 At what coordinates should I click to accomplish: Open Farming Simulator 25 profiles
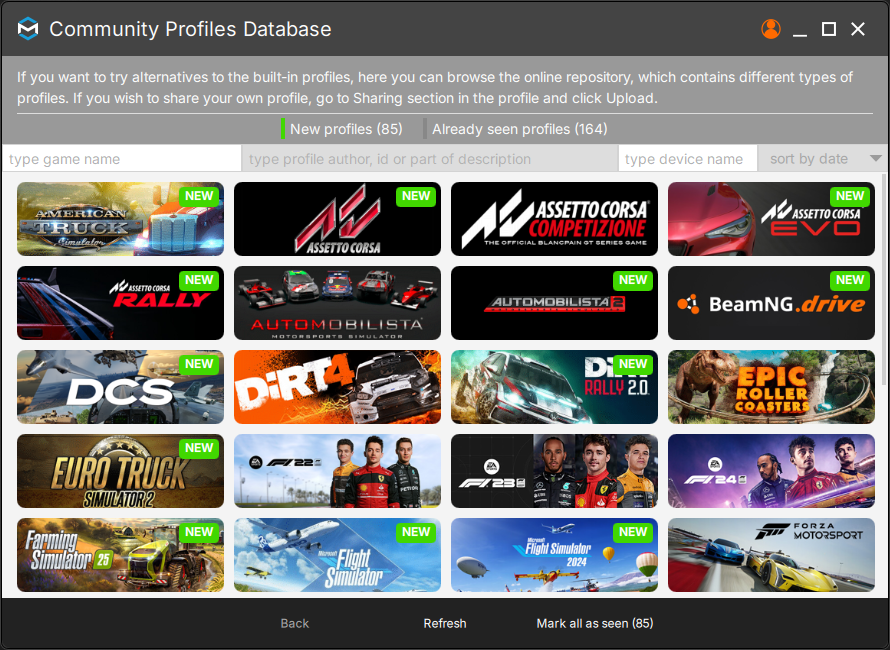(x=120, y=555)
